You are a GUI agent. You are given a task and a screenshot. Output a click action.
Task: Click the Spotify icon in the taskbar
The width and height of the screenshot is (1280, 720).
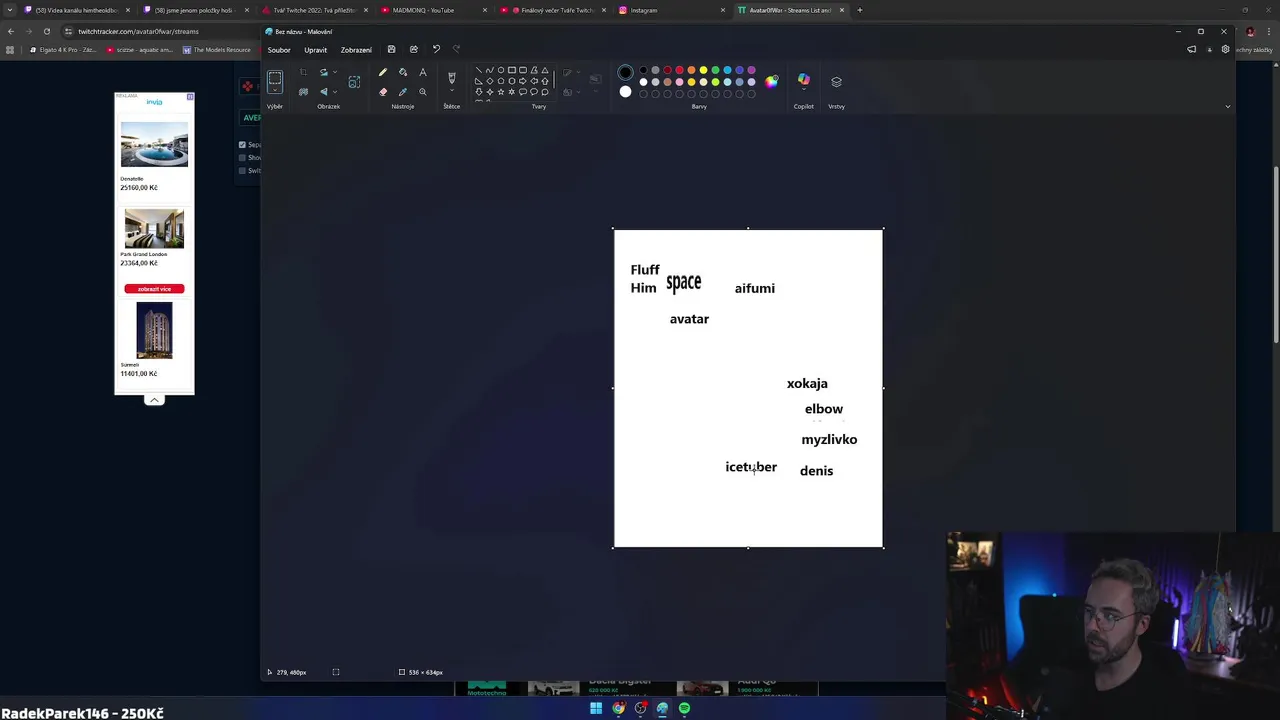684,708
